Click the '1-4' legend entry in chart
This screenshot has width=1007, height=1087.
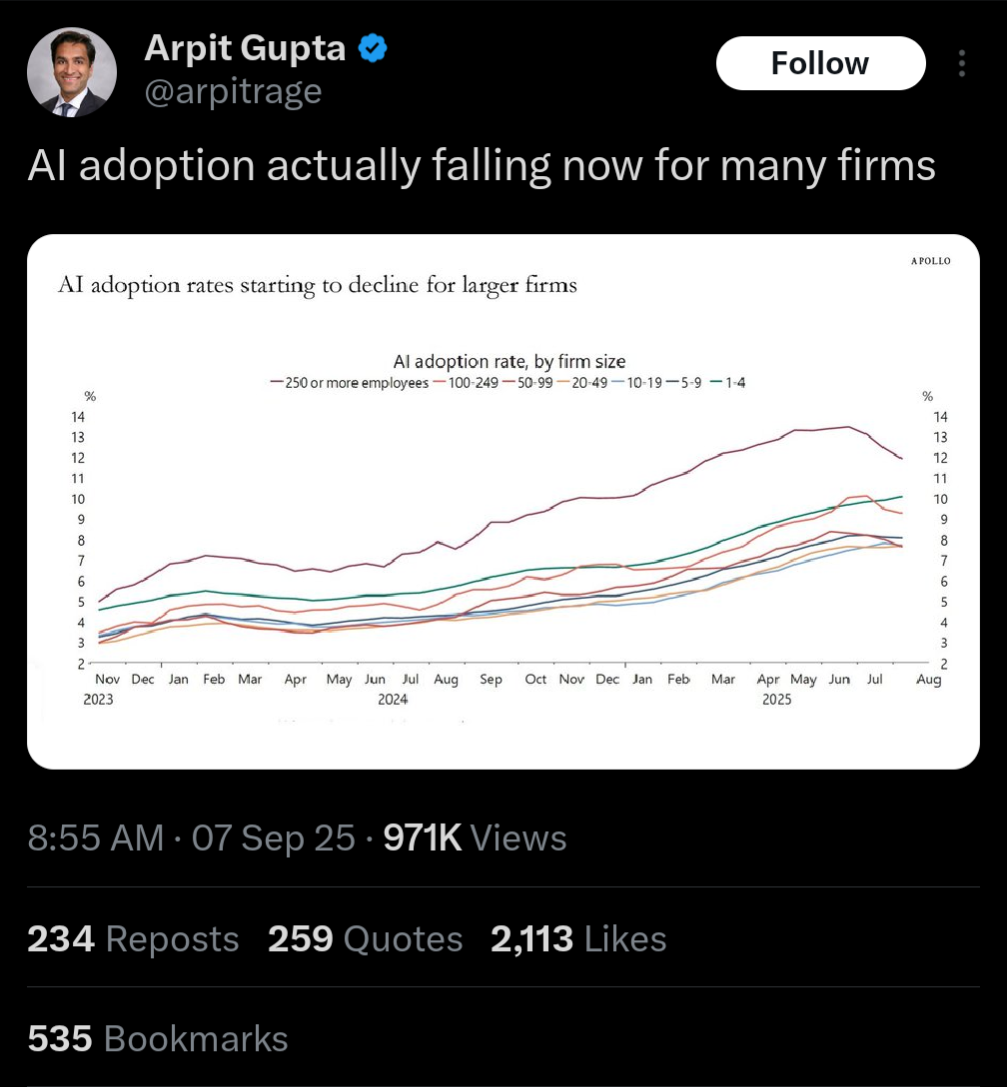pyautogui.click(x=727, y=383)
